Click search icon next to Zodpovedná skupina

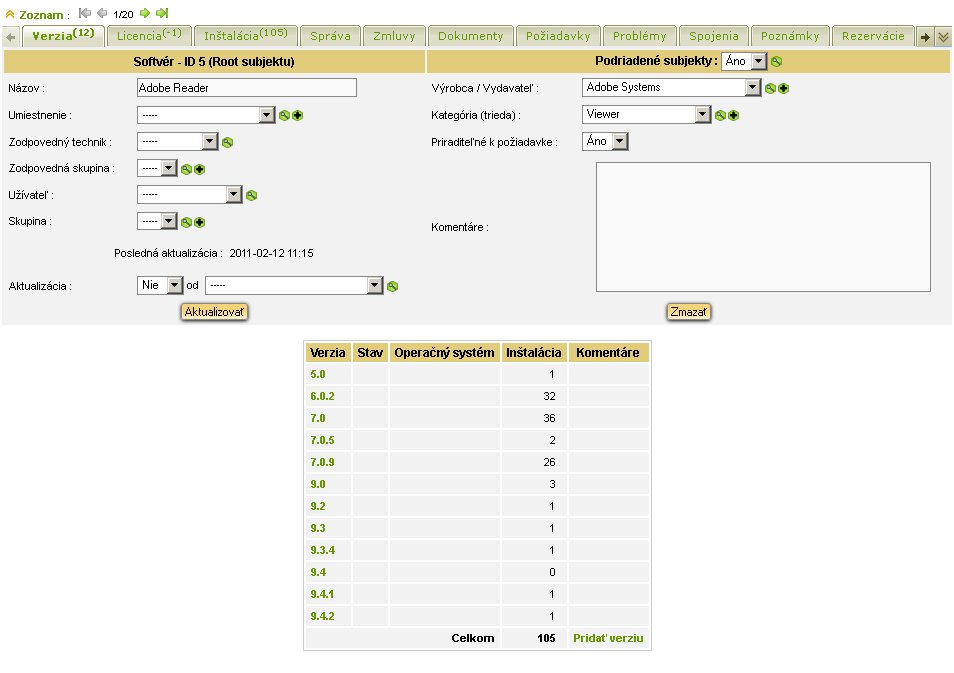[186, 169]
